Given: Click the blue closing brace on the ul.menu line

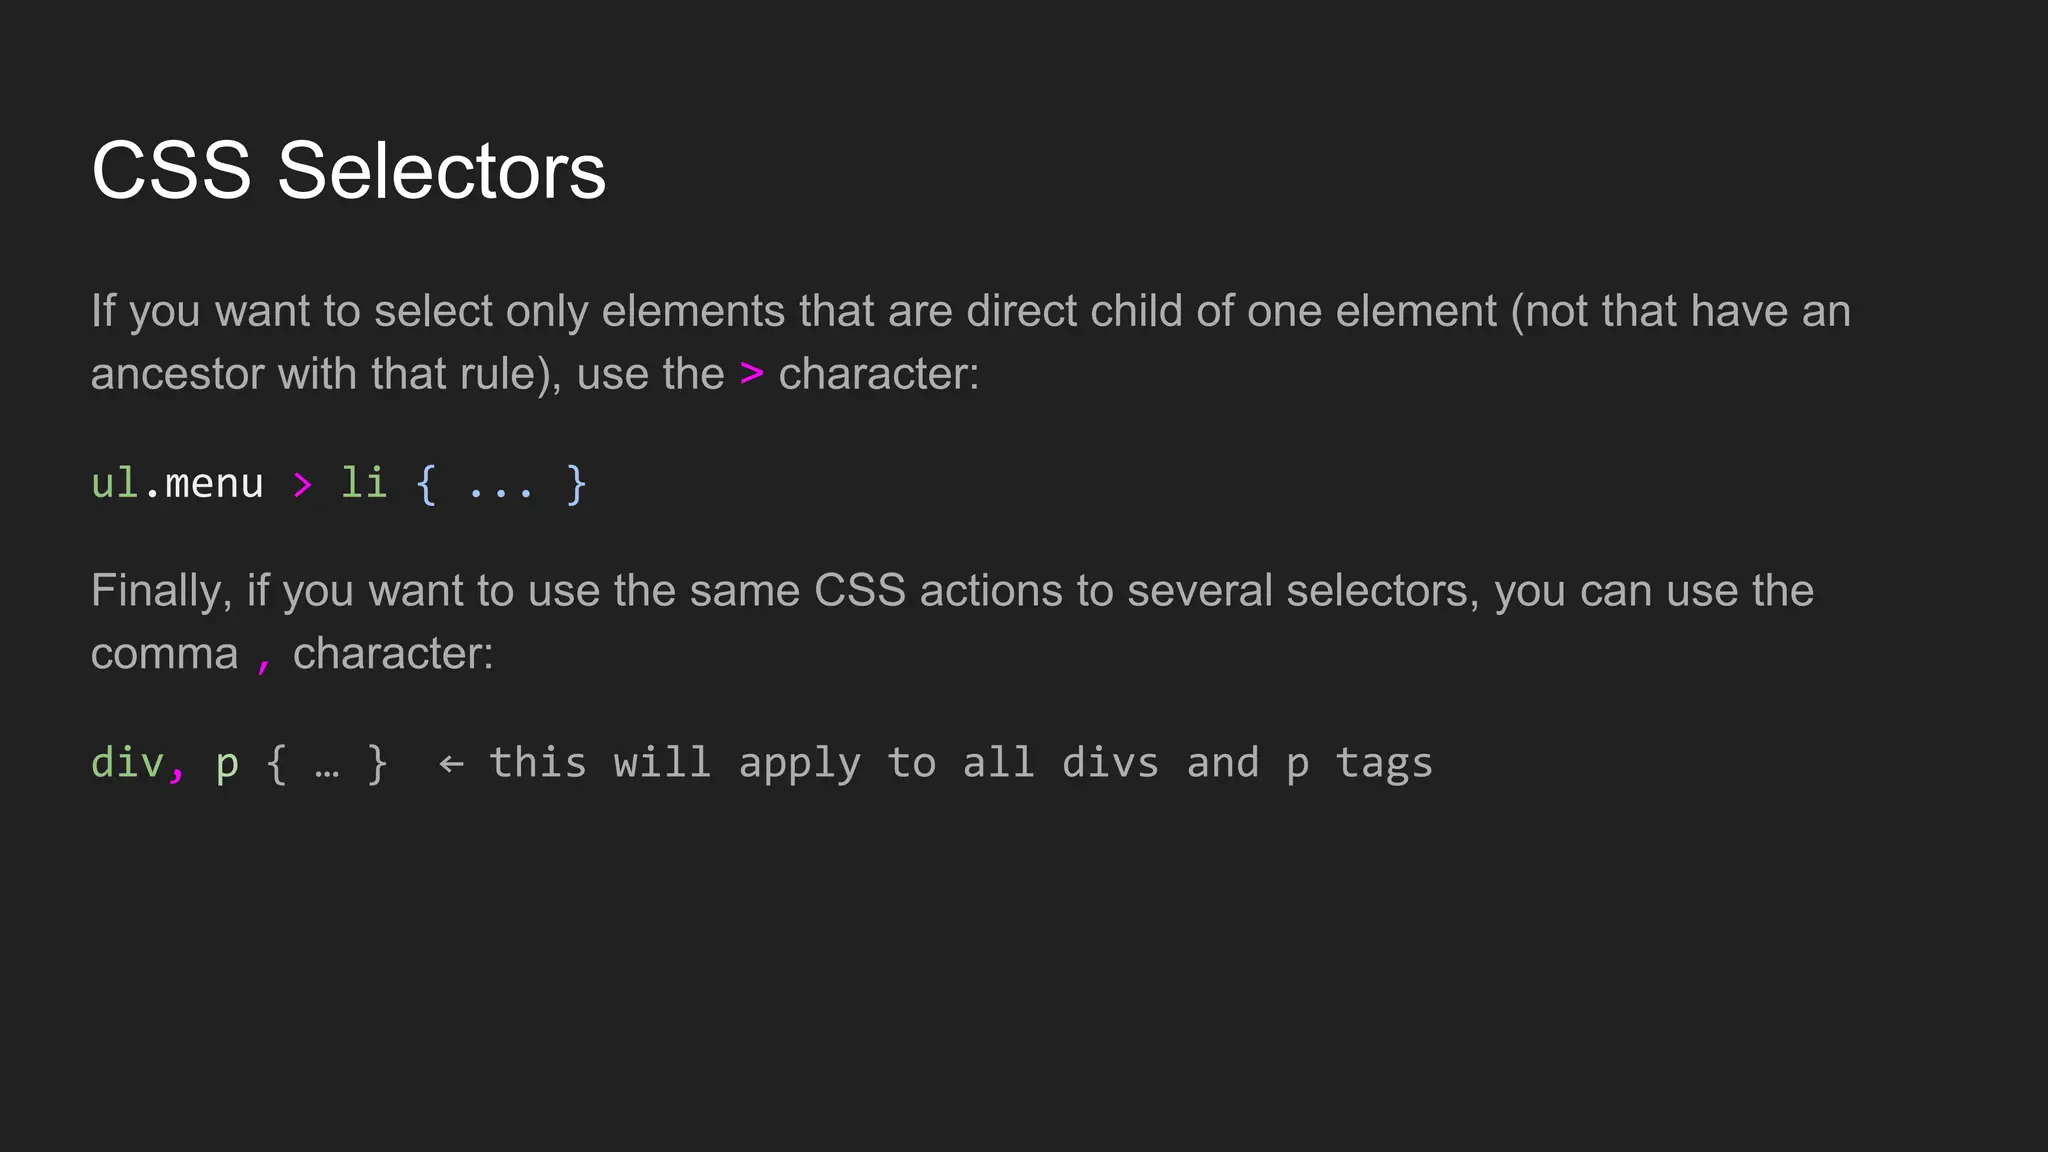Looking at the screenshot, I should click(576, 485).
